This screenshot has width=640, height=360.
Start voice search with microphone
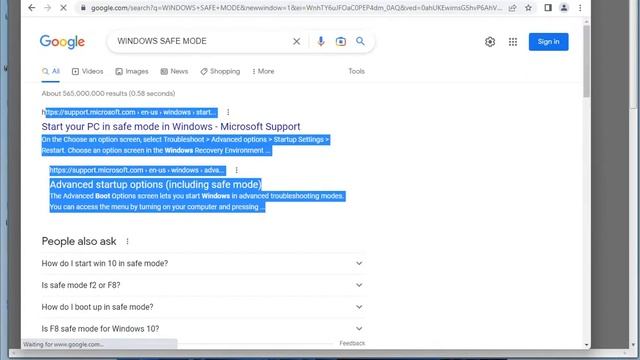[321, 41]
